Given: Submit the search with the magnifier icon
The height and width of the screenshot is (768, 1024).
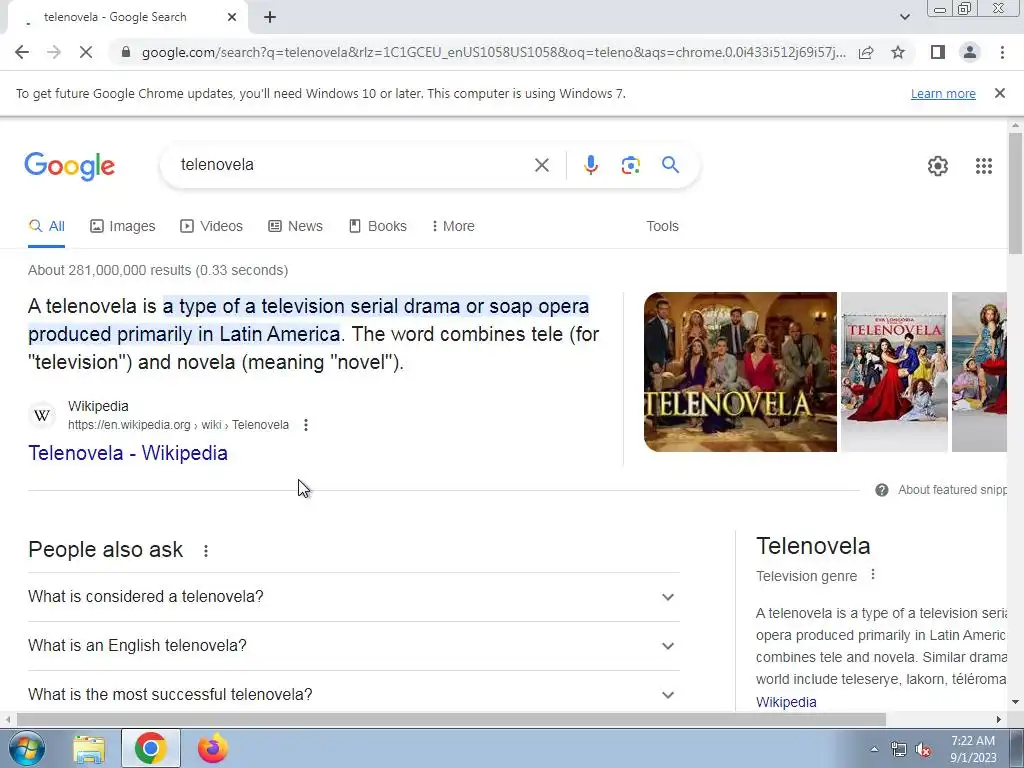Looking at the screenshot, I should pyautogui.click(x=671, y=165).
